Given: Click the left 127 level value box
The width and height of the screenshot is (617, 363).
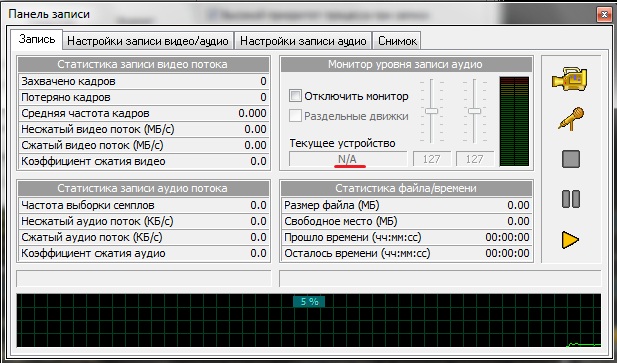Looking at the screenshot, I should (x=432, y=159).
